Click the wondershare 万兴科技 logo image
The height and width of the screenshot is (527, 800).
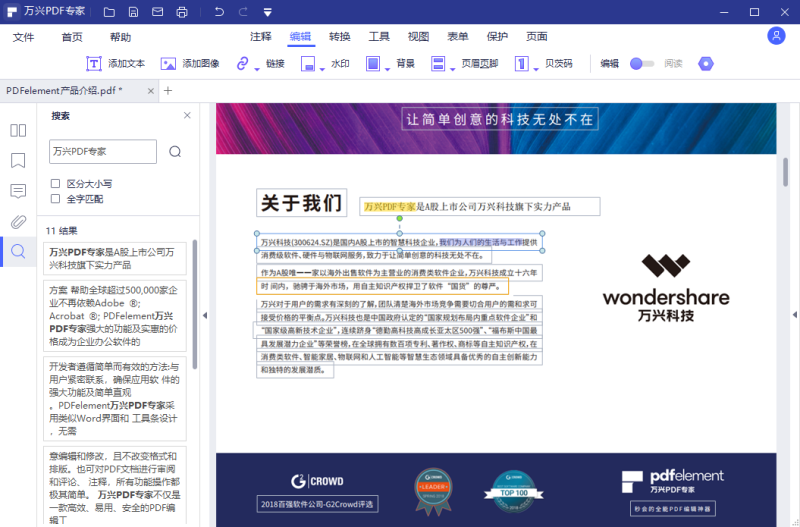pos(666,288)
